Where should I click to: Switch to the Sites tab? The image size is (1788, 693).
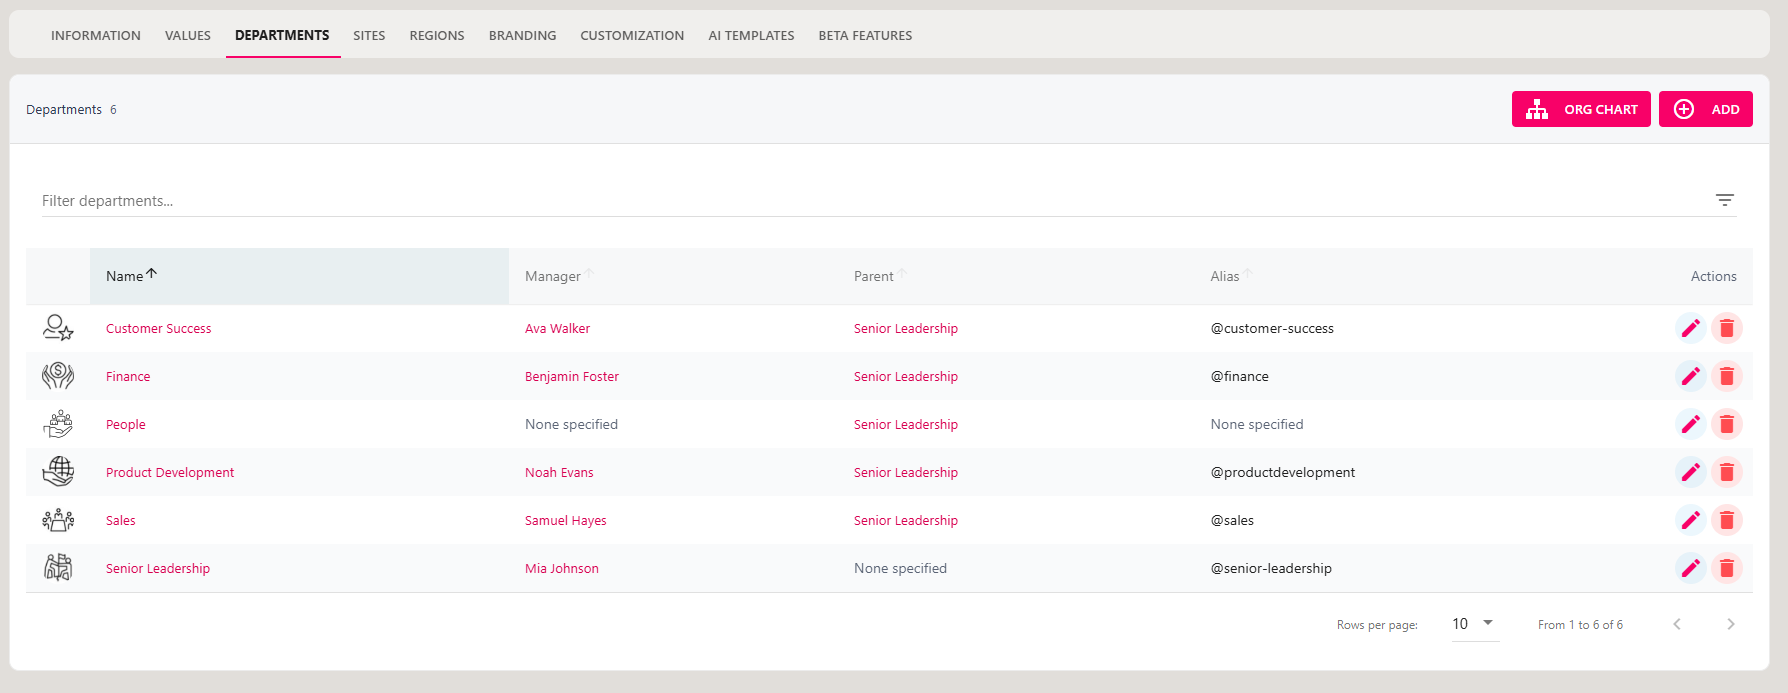(369, 35)
